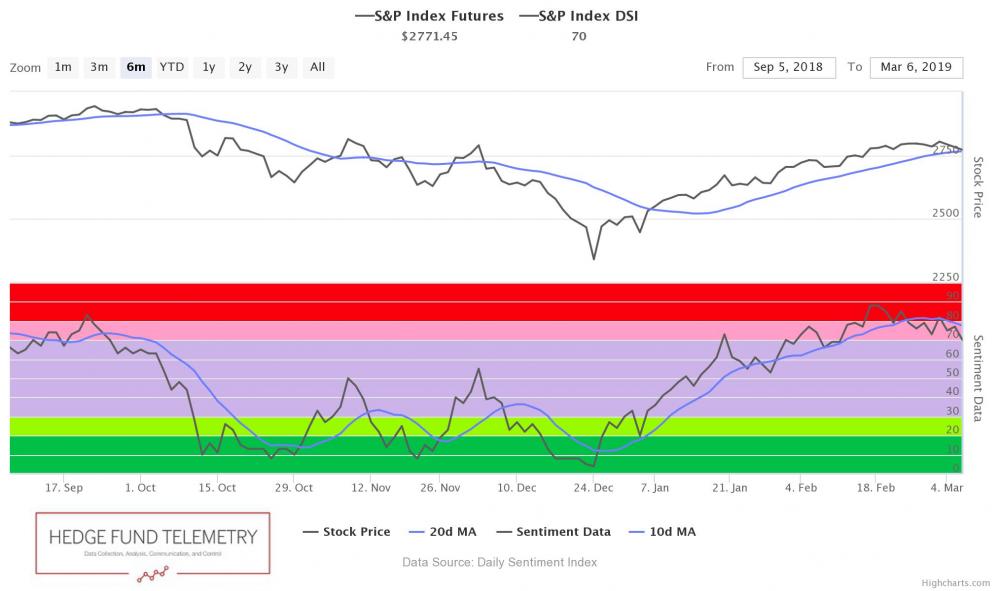Select the 3m zoom range
The height and width of the screenshot is (591, 1000).
coord(99,67)
